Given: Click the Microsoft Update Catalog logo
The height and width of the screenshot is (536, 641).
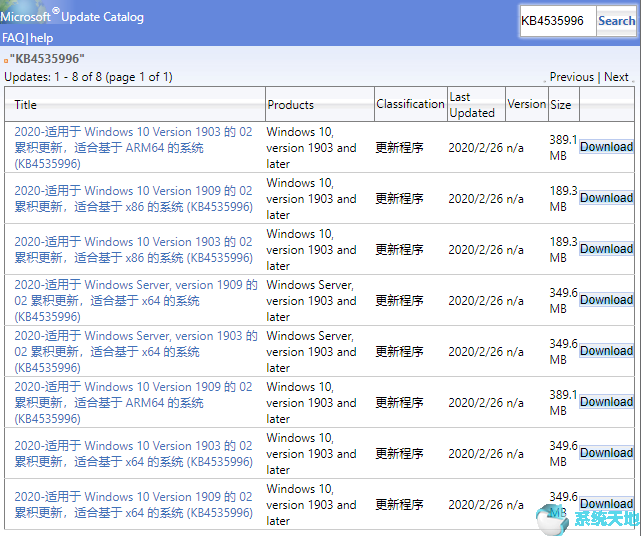Looking at the screenshot, I should click(72, 16).
